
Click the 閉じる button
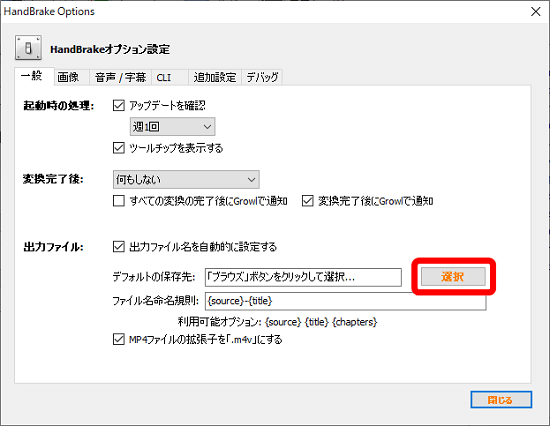[x=501, y=400]
